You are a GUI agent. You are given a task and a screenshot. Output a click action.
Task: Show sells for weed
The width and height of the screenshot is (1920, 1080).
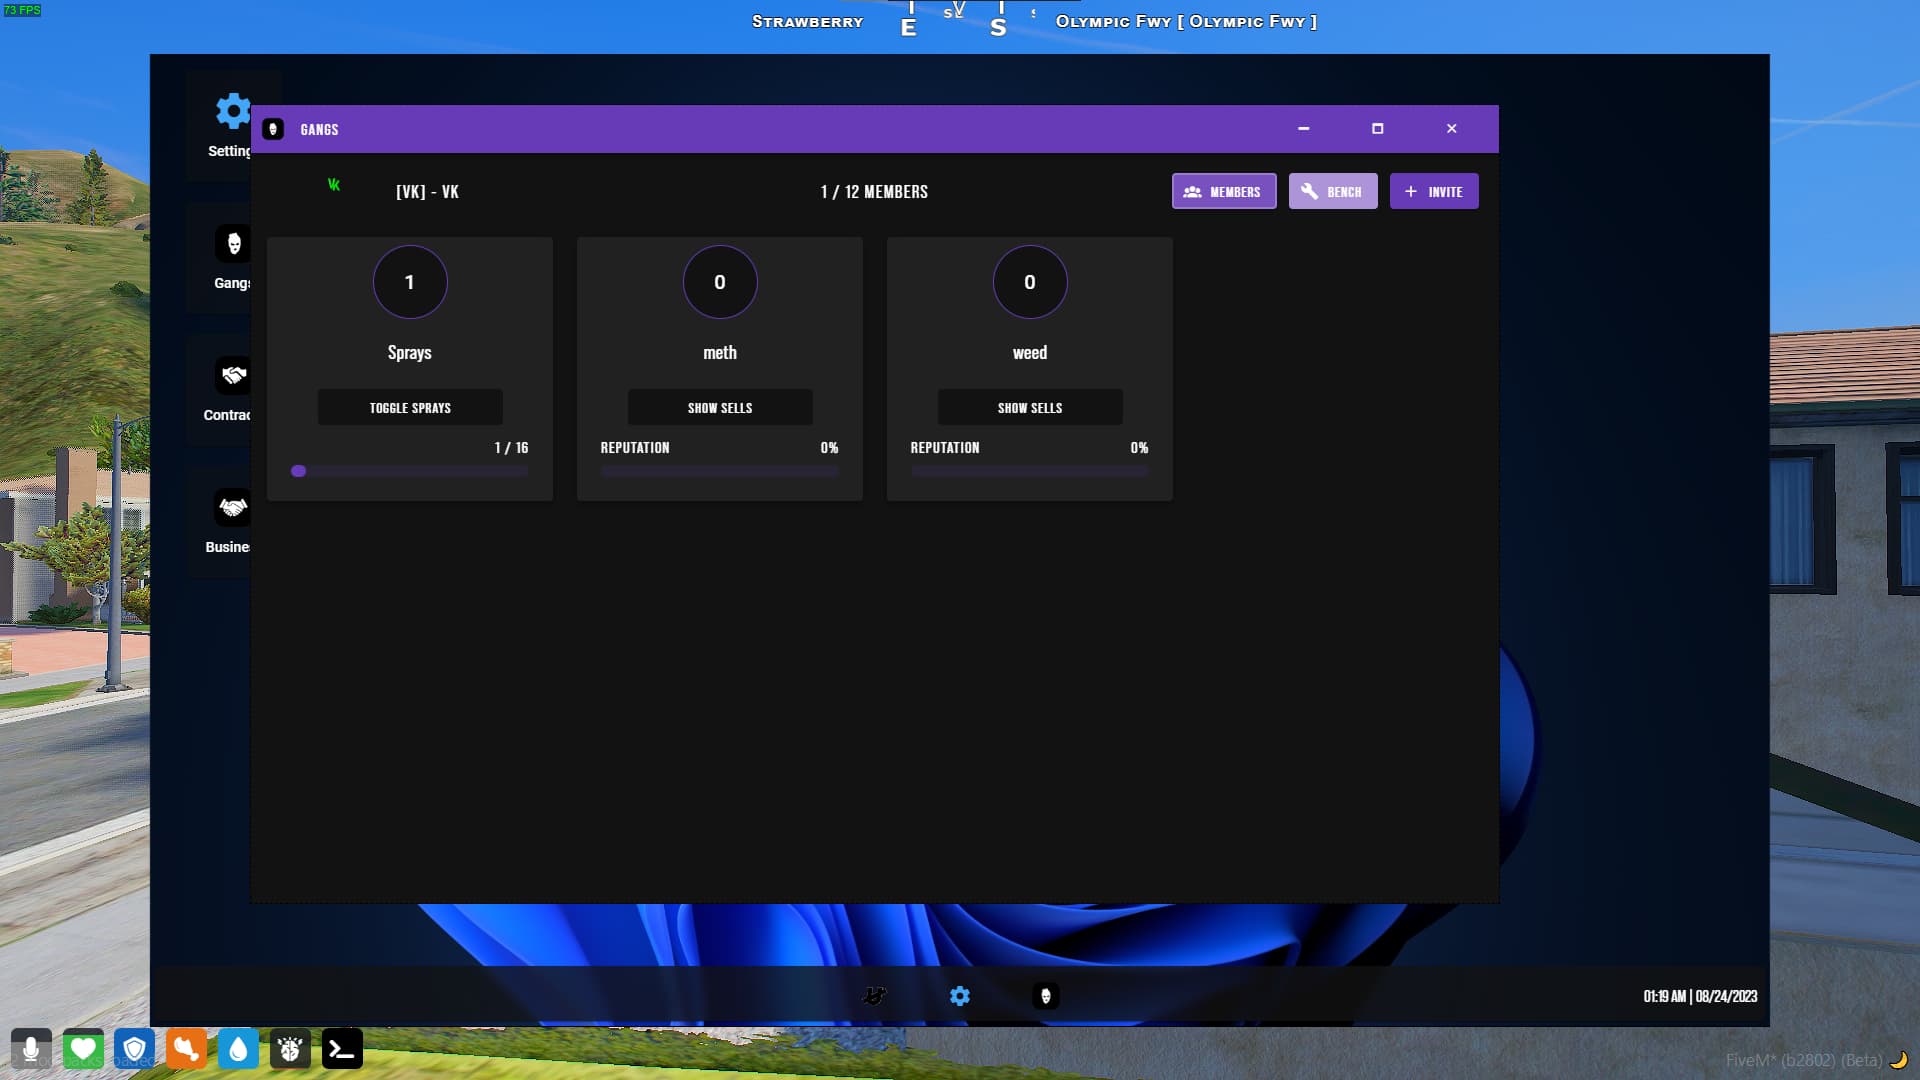[1030, 408]
